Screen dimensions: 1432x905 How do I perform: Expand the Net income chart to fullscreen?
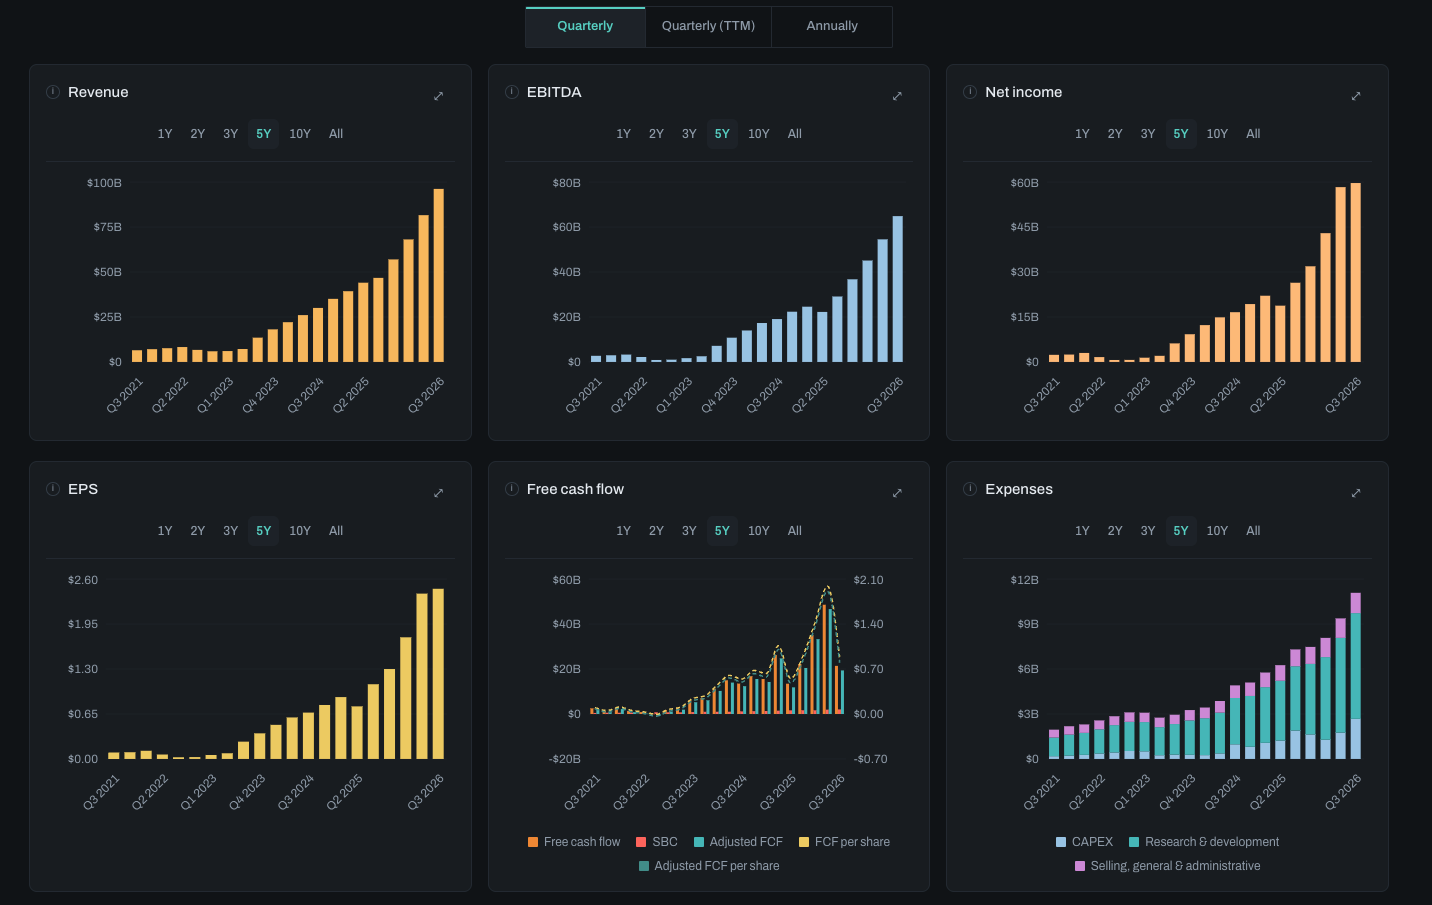point(1356,96)
